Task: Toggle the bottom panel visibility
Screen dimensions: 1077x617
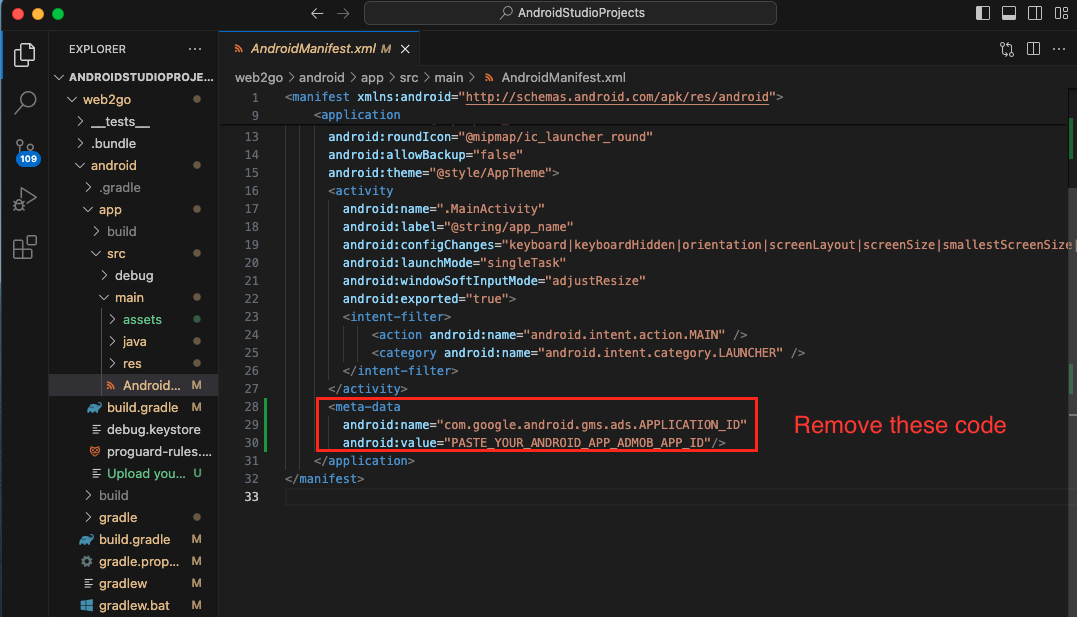Action: (1010, 14)
